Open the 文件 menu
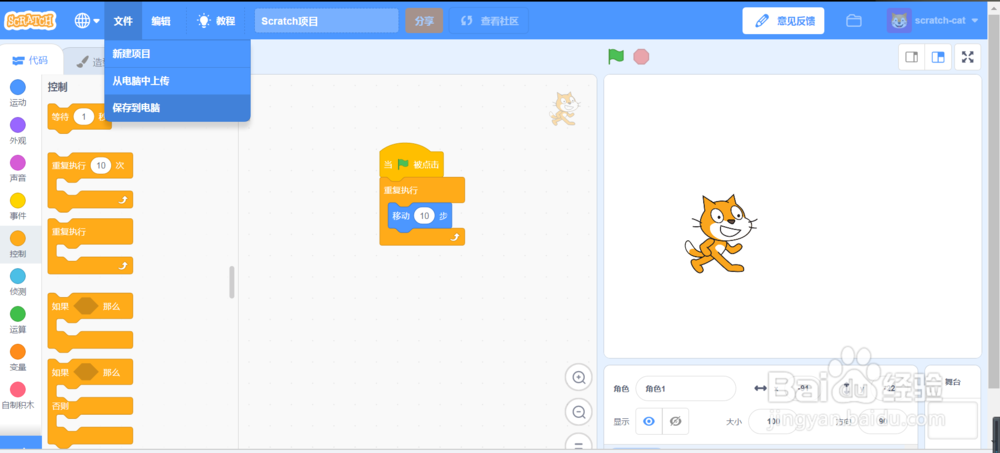The image size is (1000, 453). (x=123, y=20)
